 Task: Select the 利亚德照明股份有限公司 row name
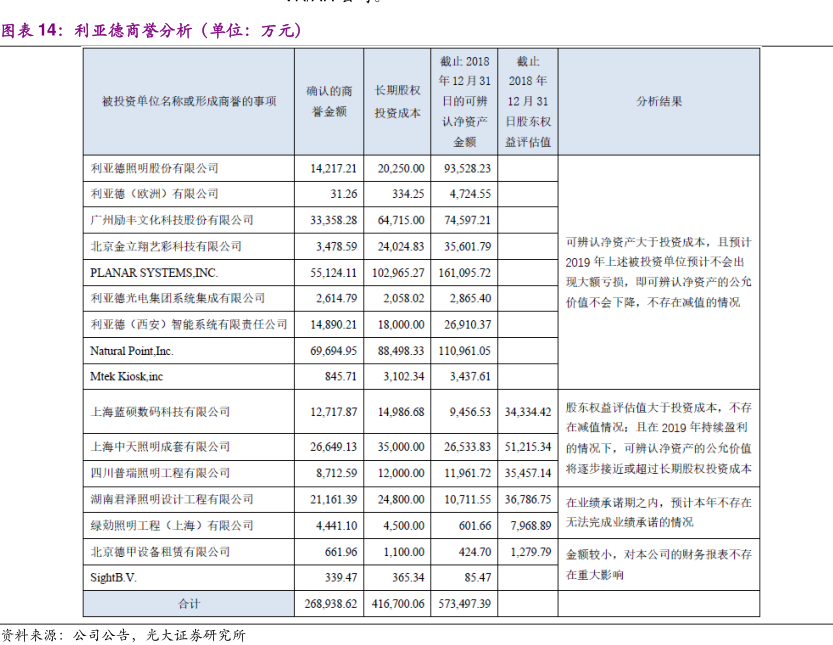[x=154, y=168]
